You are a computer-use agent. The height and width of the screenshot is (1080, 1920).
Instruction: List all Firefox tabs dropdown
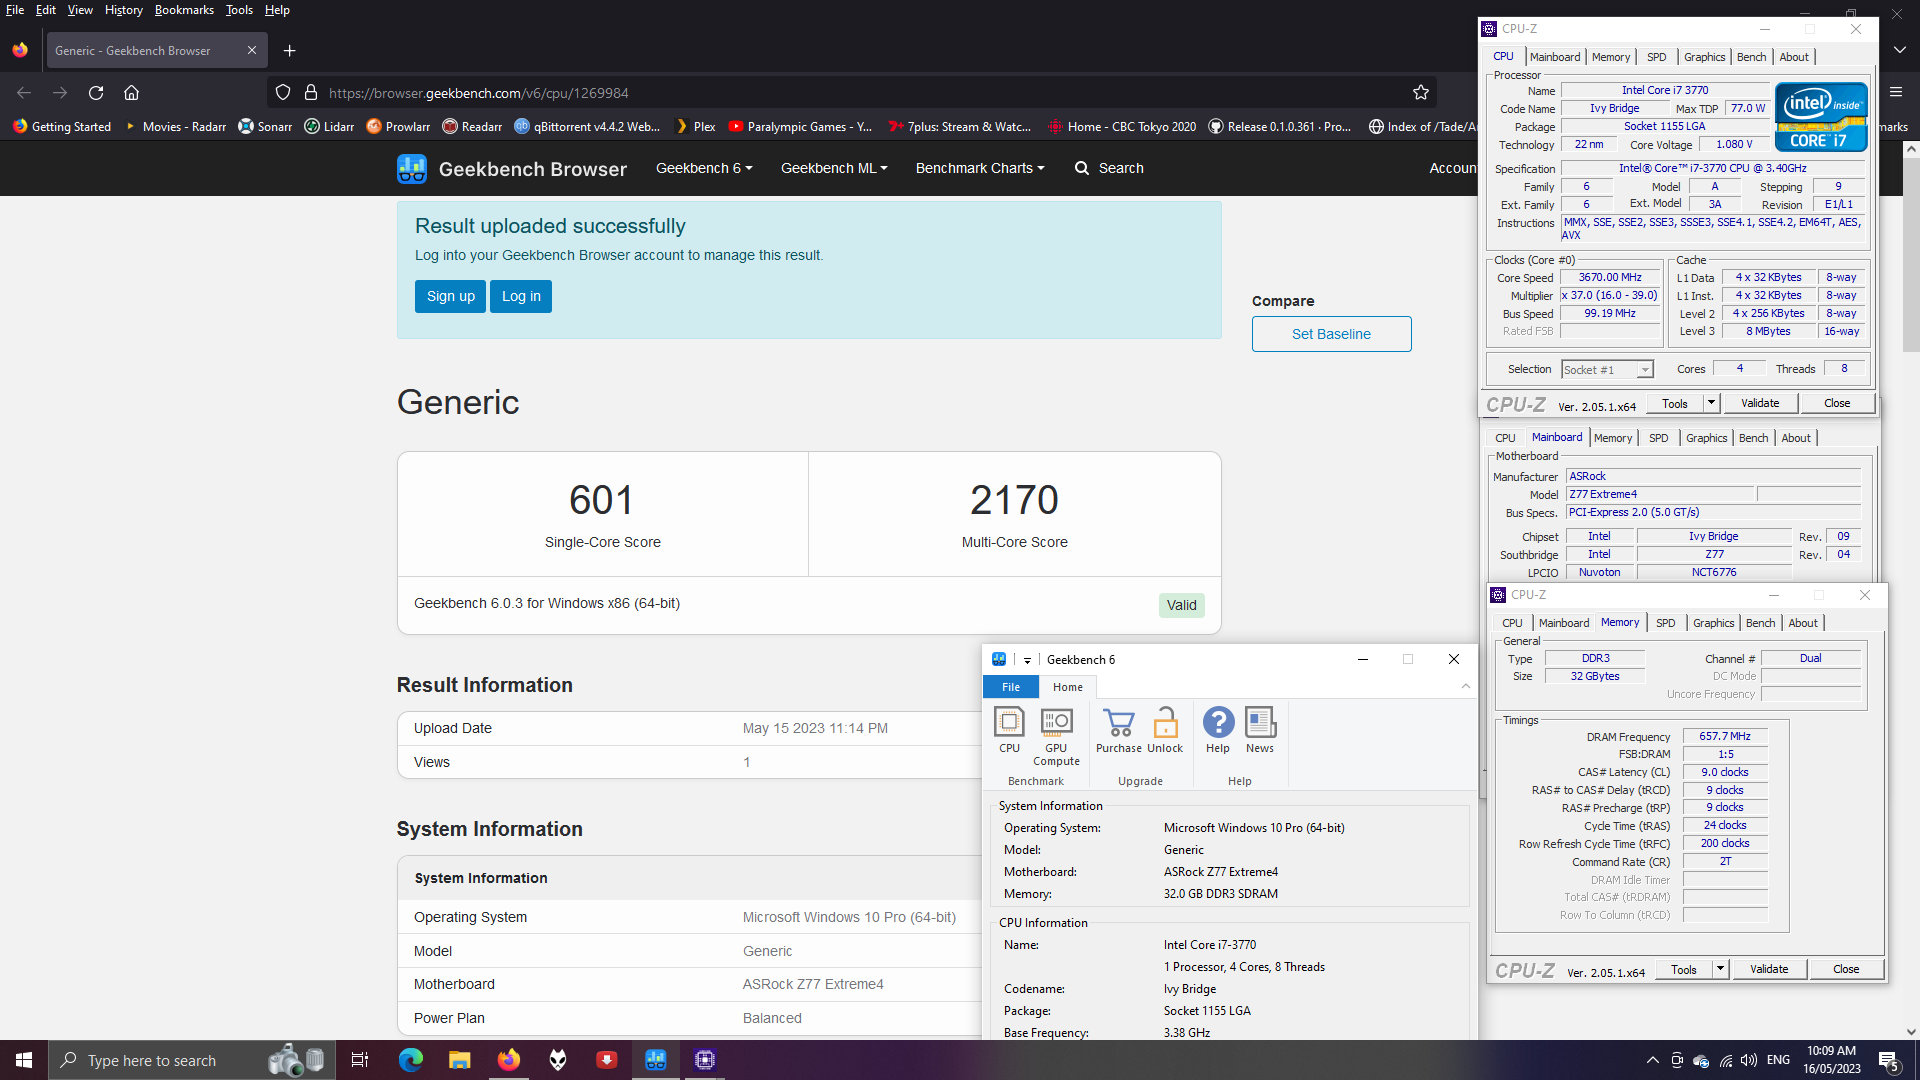point(1899,50)
